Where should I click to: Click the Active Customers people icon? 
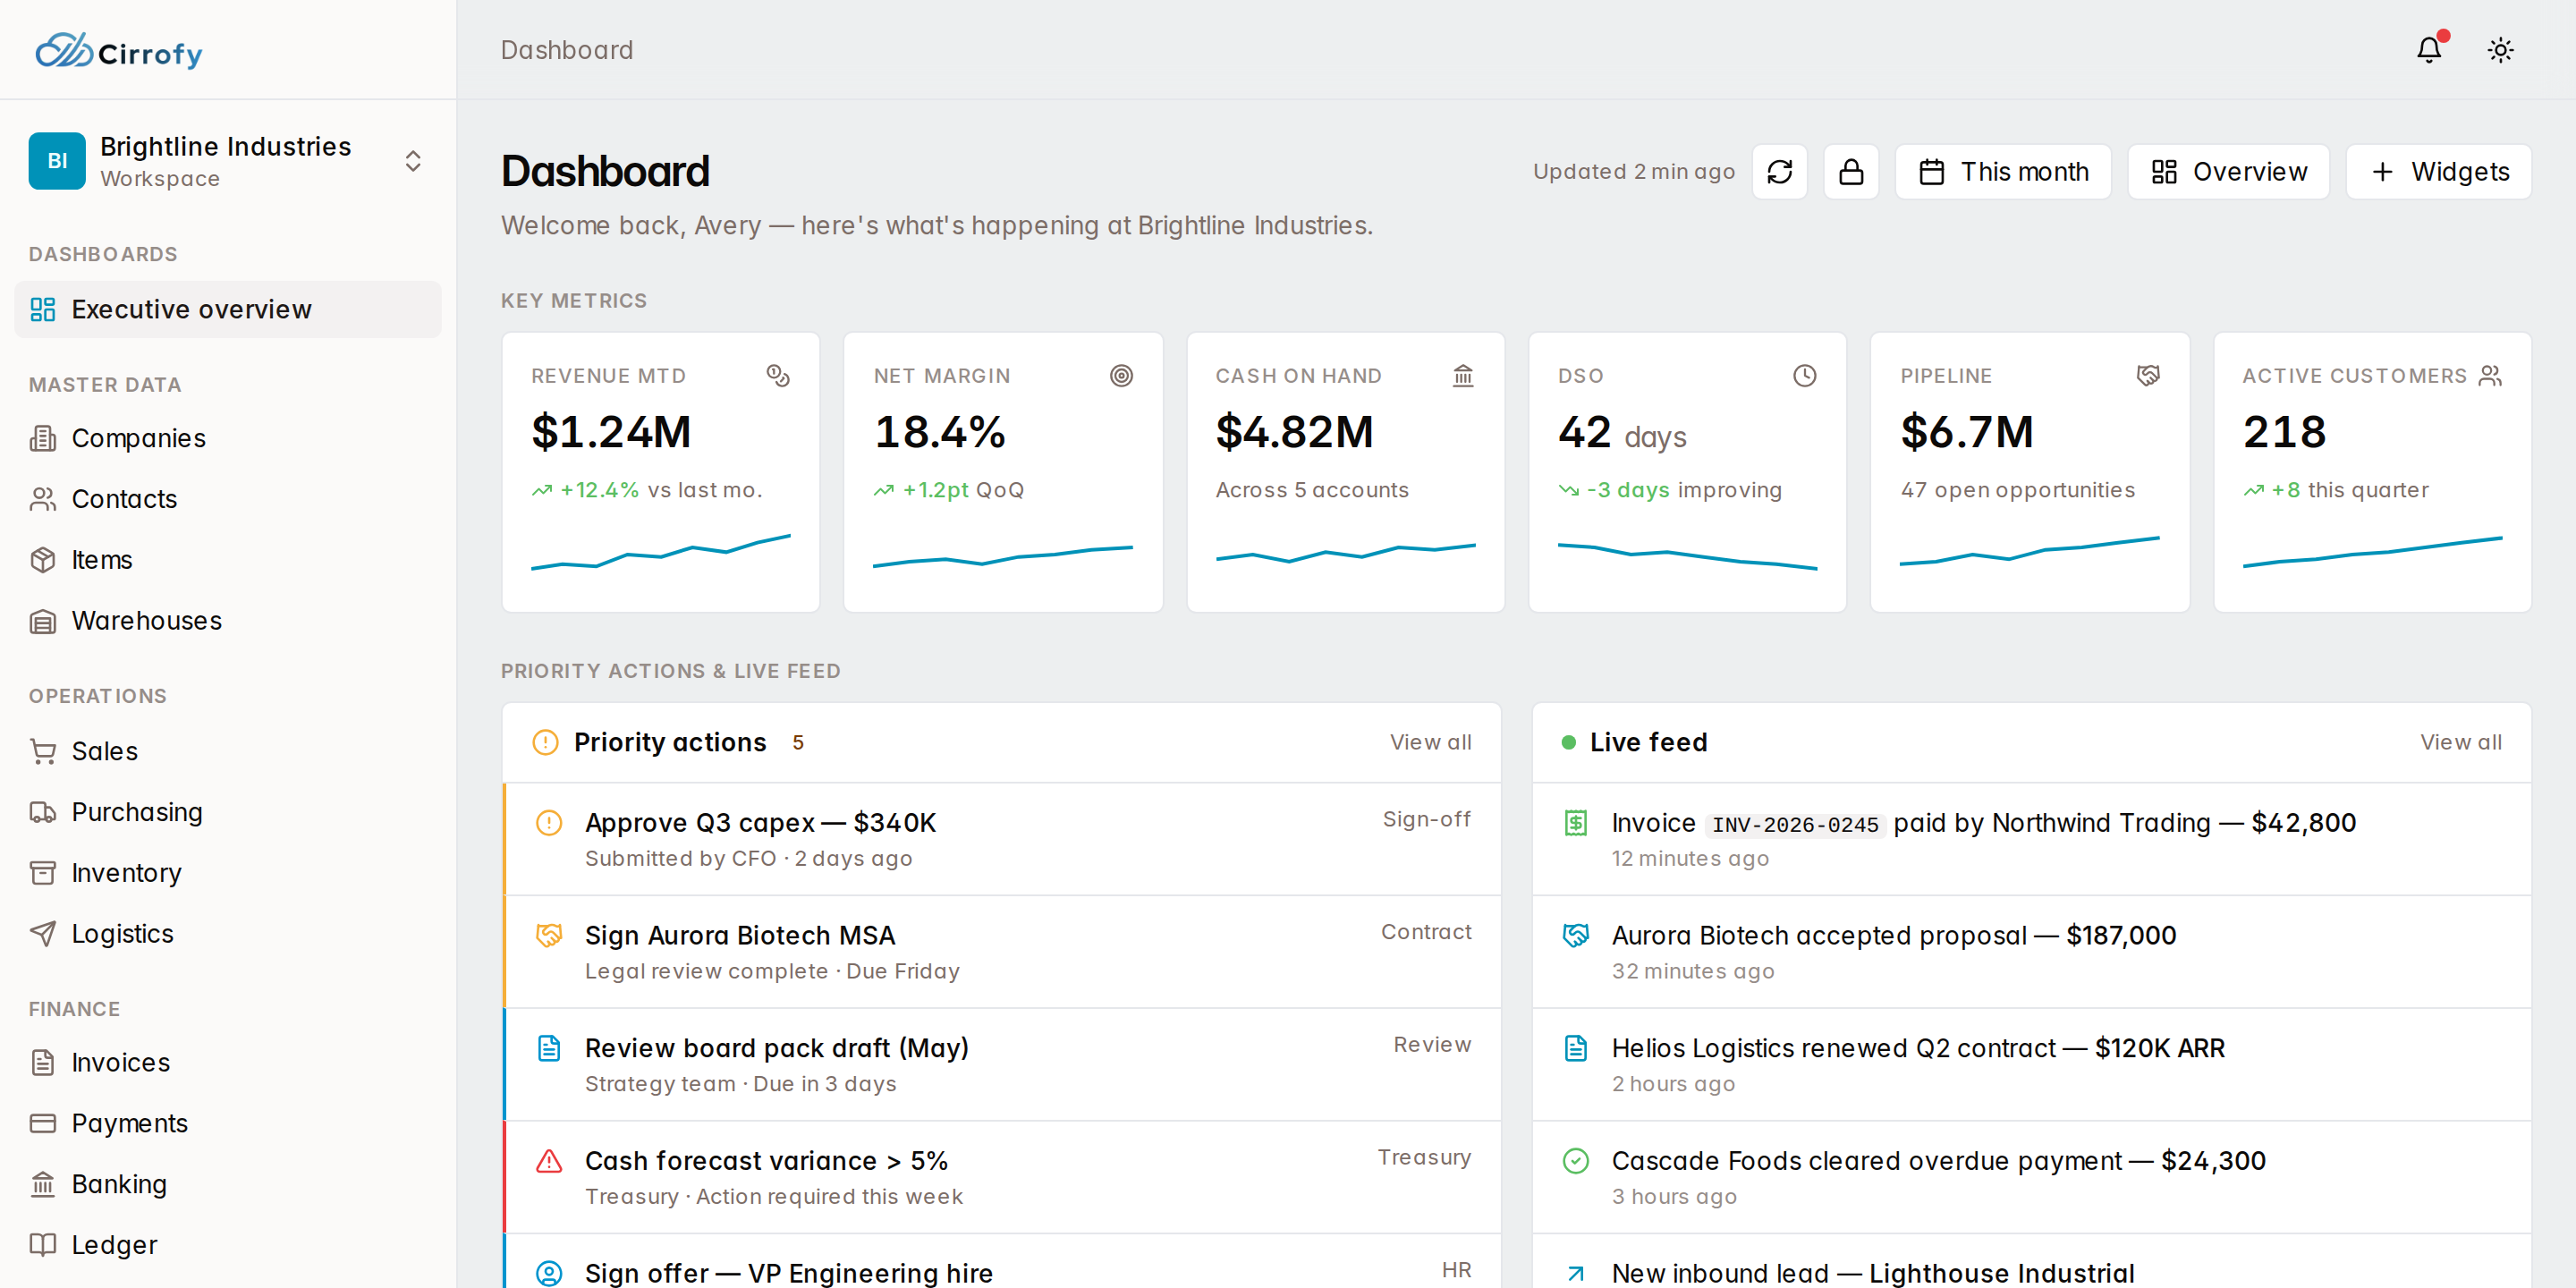pos(2490,376)
